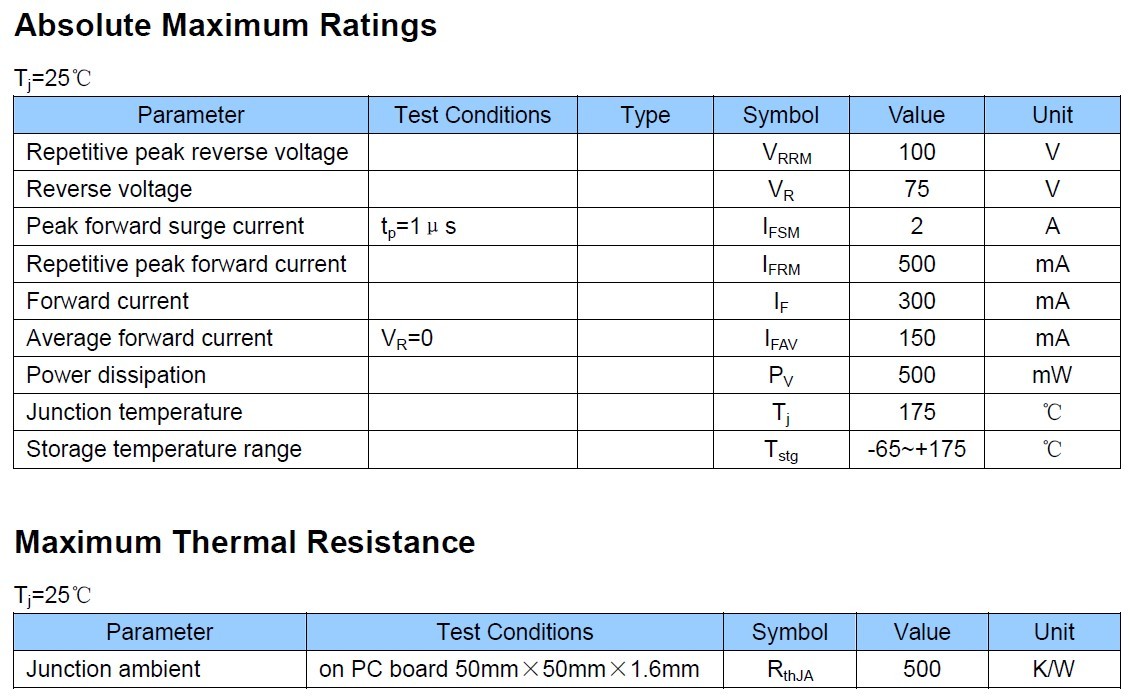Viewport: 1130px width, 699px height.
Task: Click the Repetitive peak forward current row
Action: coord(186,264)
